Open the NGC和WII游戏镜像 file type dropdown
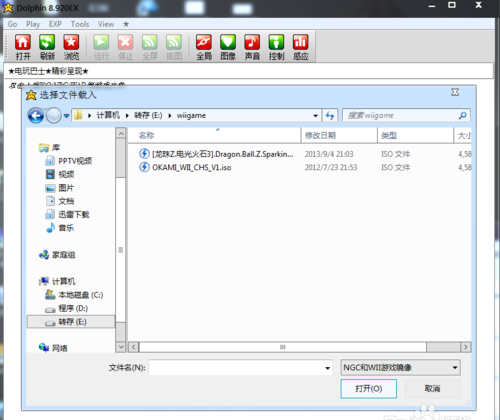 pyautogui.click(x=400, y=368)
